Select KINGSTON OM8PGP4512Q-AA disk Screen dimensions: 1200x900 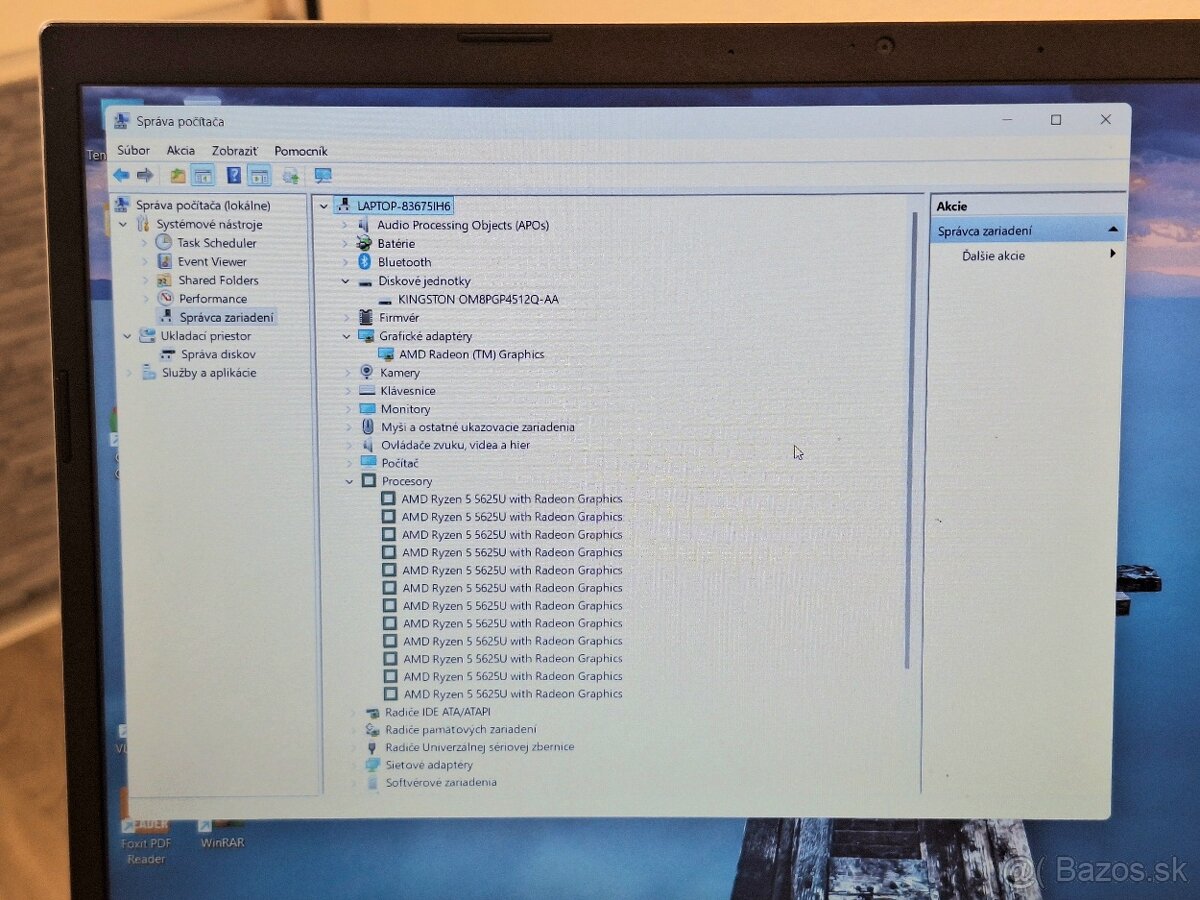[478, 299]
